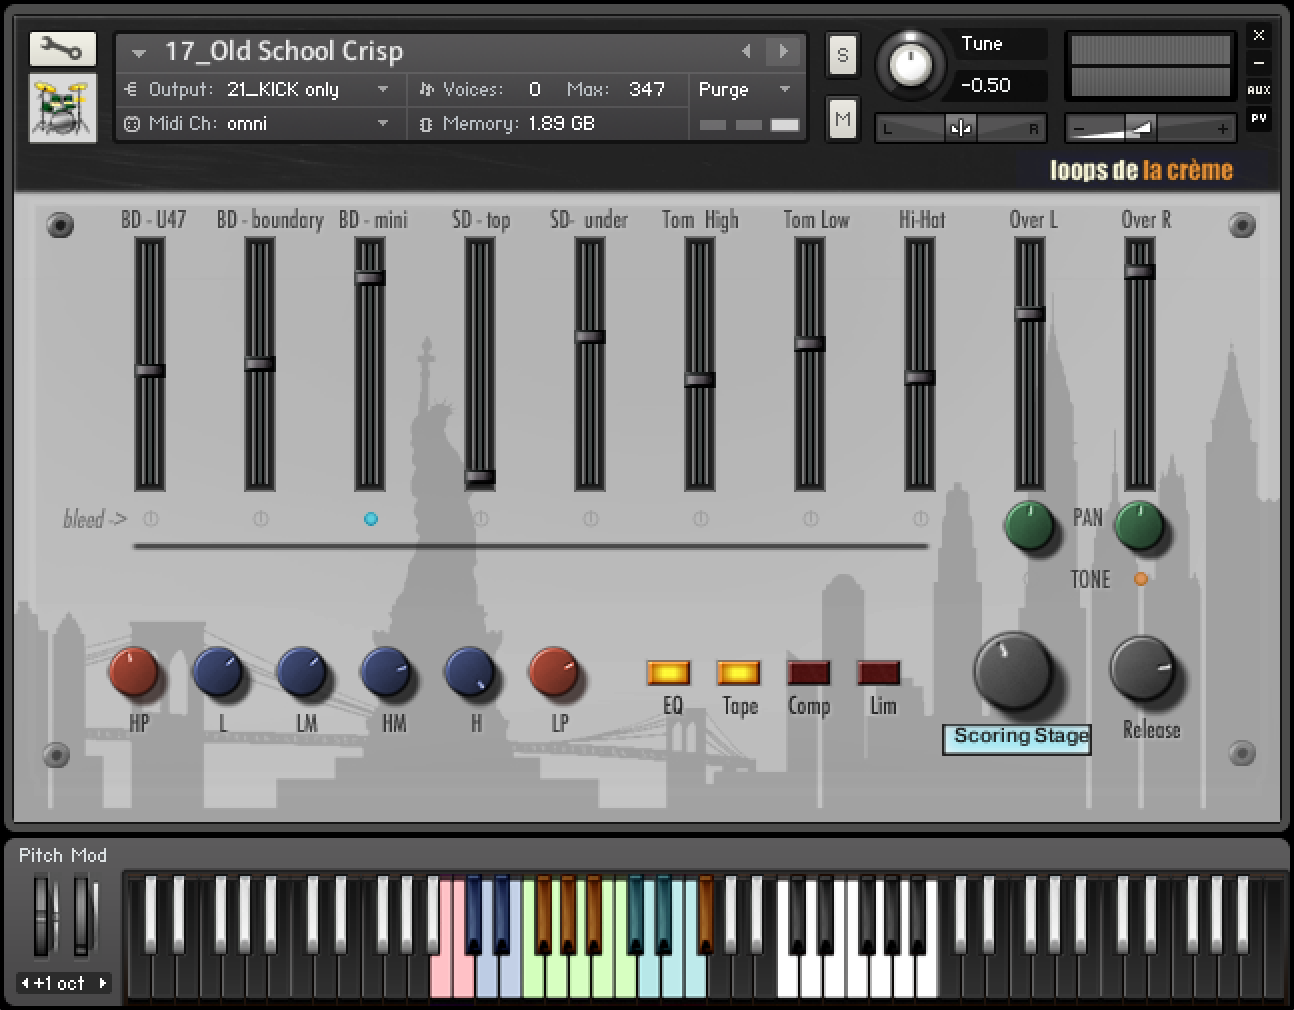Click the master volume slider top right
The width and height of the screenshot is (1294, 1010).
point(1143,128)
